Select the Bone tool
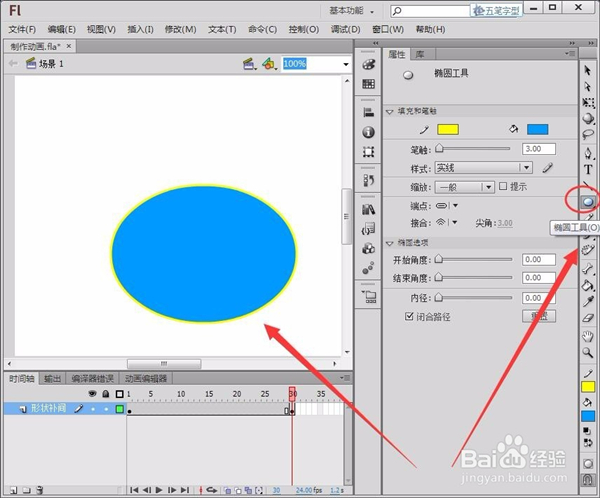This screenshot has width=600, height=498. pos(588,269)
